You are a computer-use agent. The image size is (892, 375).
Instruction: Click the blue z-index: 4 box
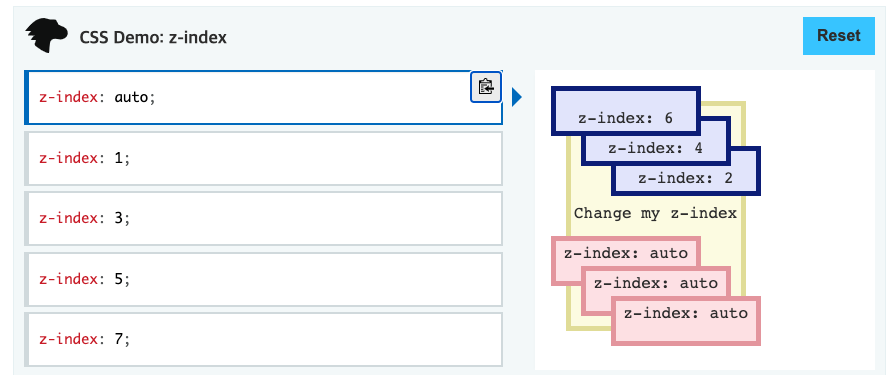click(x=656, y=148)
